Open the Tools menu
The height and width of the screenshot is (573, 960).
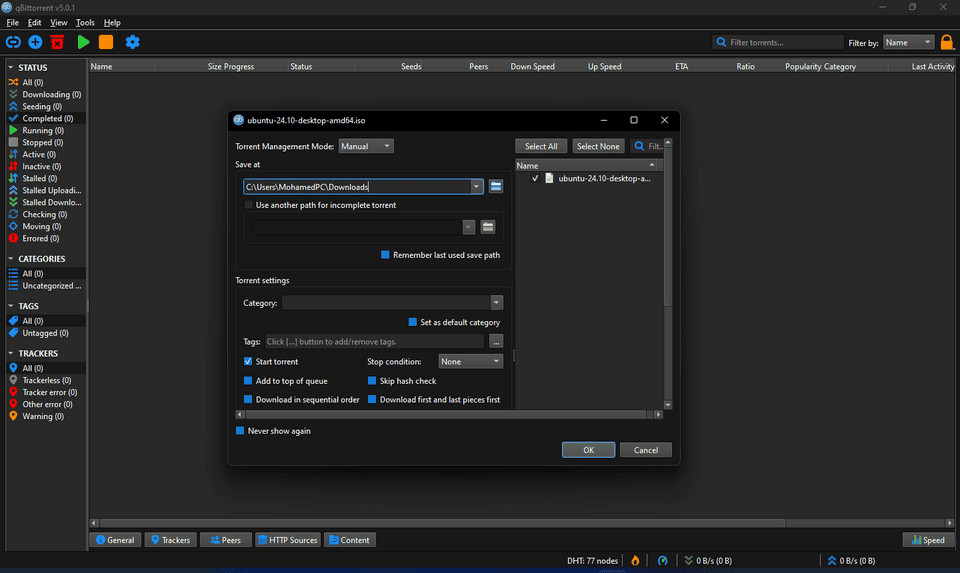(x=85, y=23)
